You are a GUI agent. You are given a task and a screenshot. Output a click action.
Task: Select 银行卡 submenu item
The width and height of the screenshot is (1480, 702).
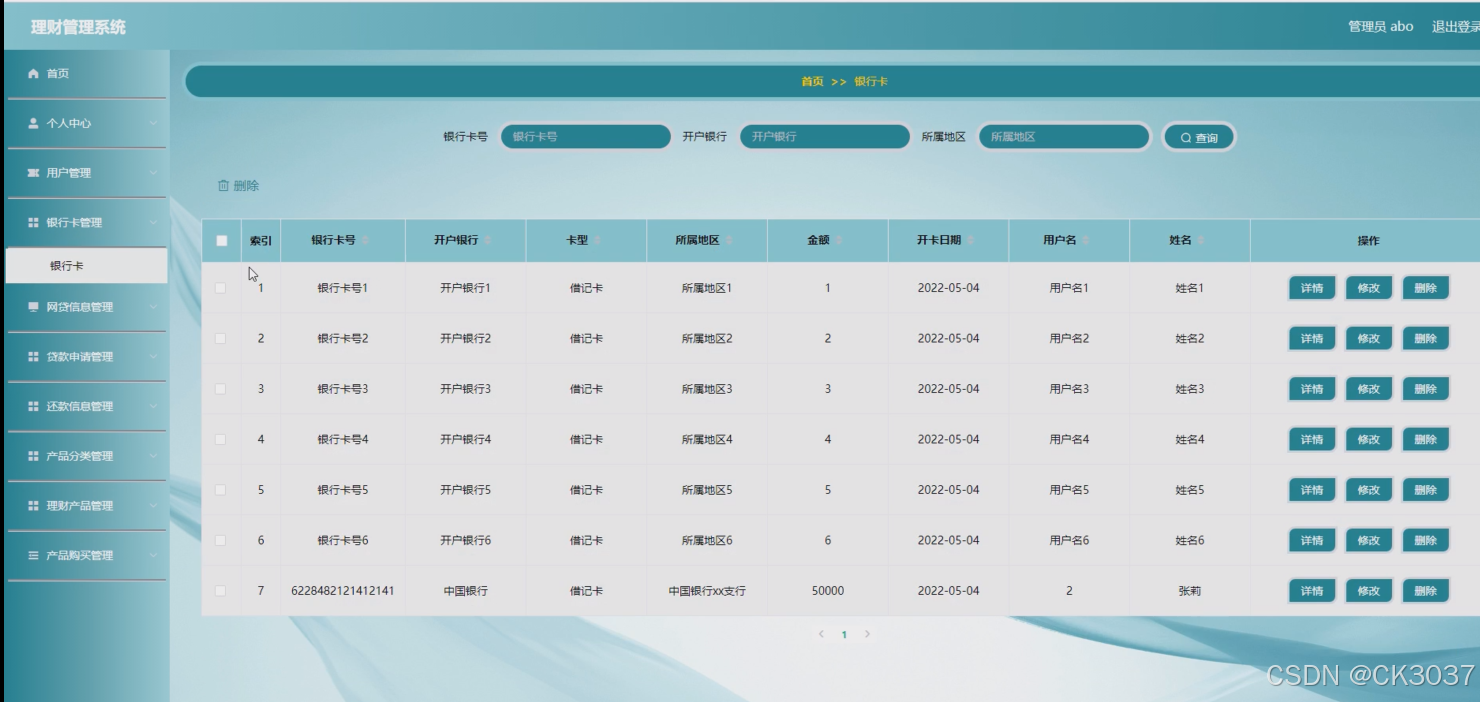coord(86,266)
